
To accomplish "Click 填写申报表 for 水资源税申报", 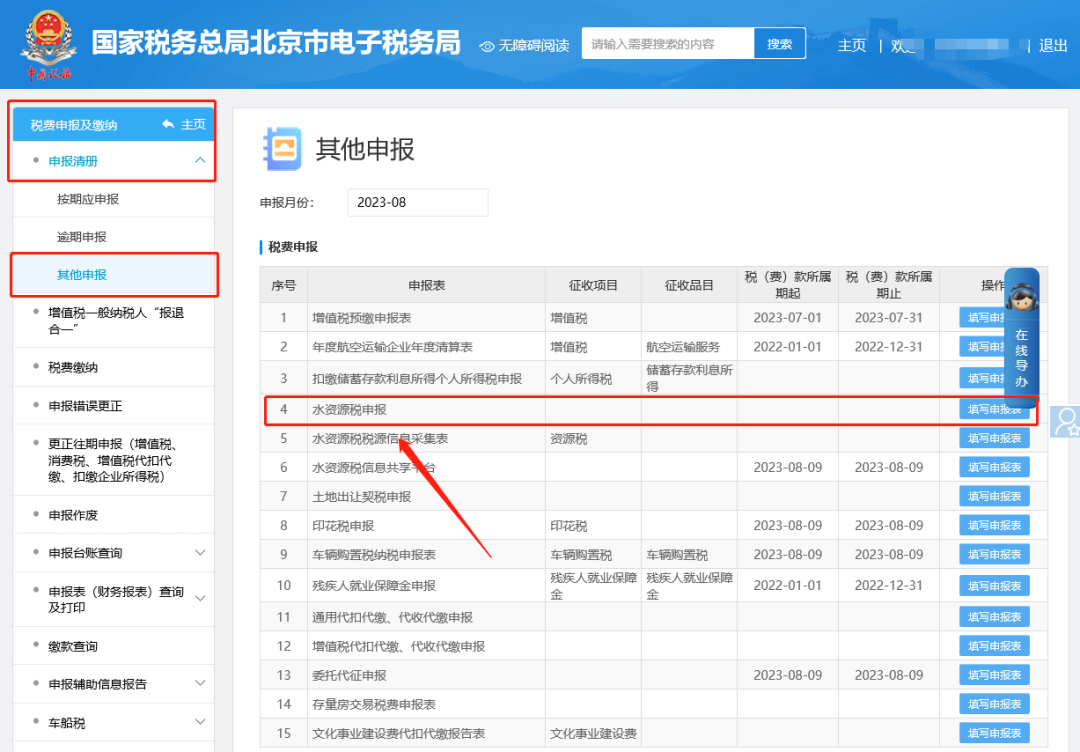I will (994, 409).
